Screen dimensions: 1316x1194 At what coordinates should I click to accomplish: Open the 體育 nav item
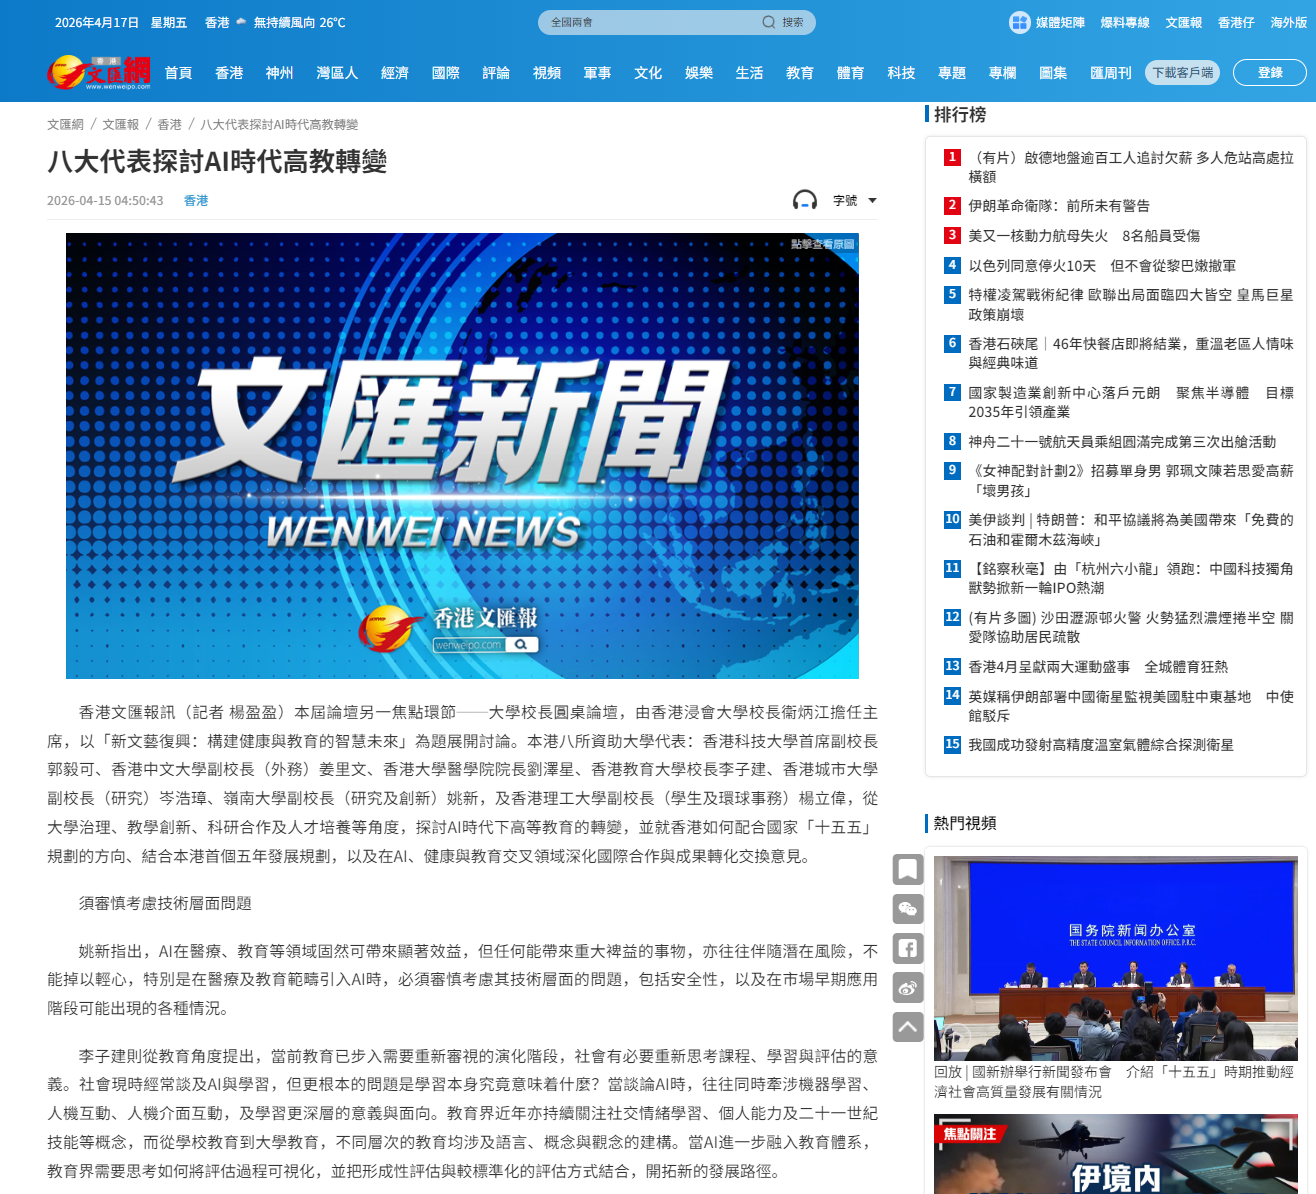[850, 73]
